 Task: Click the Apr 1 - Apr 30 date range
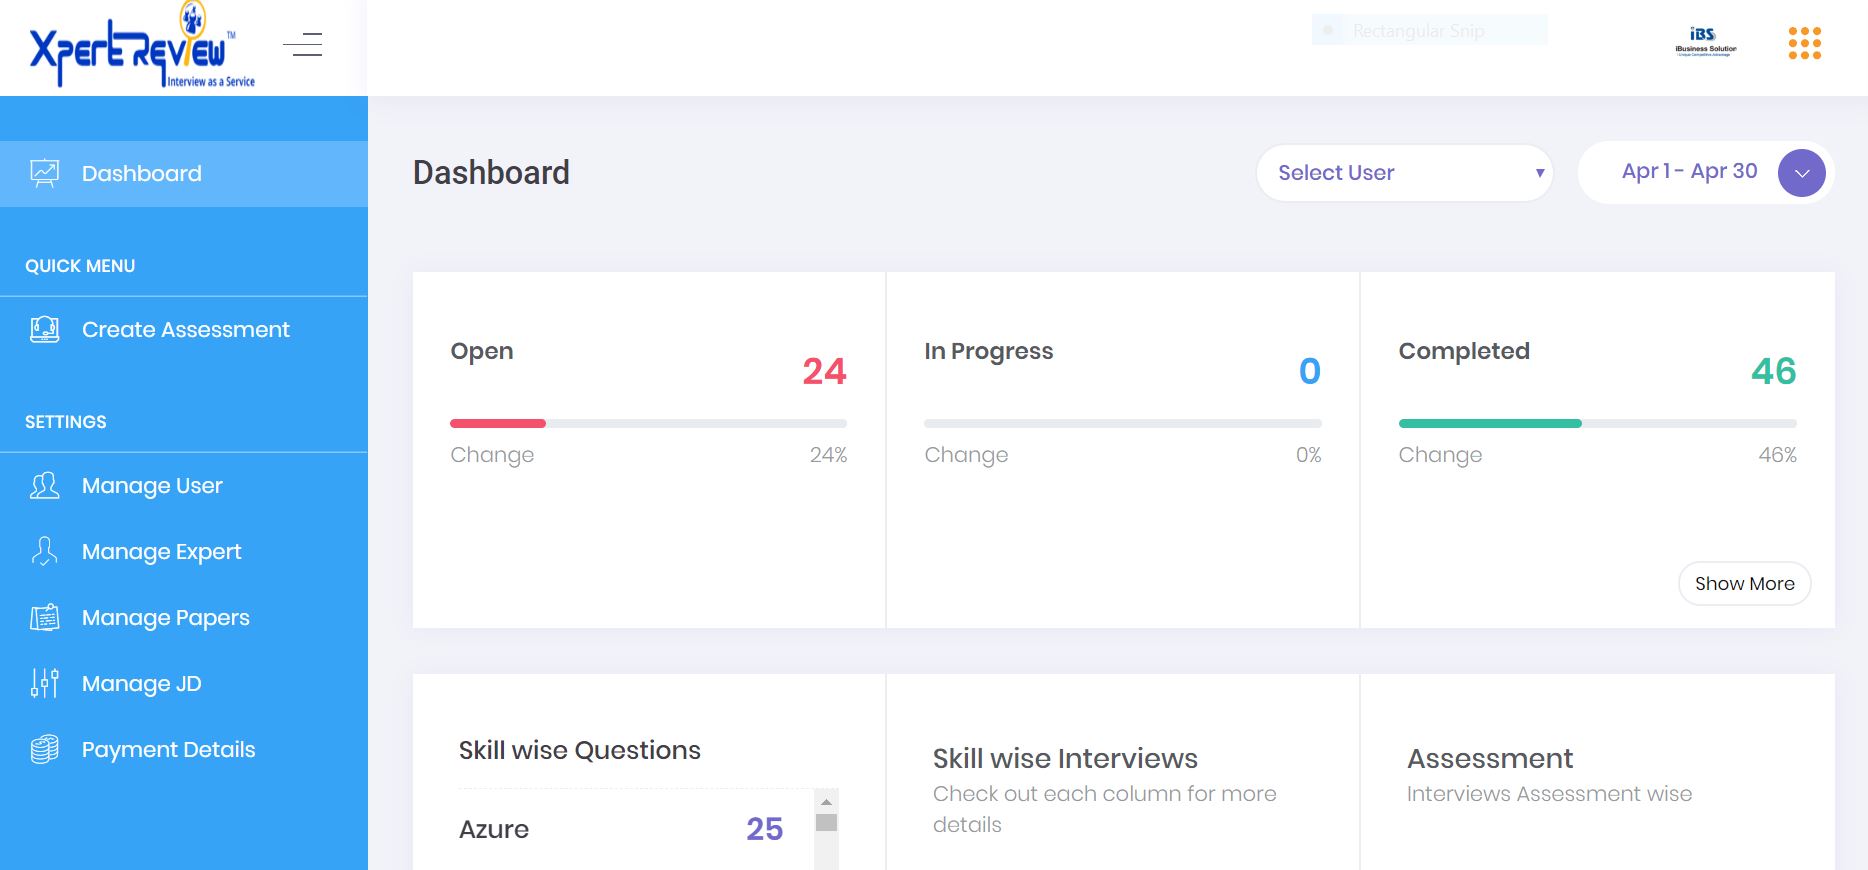[x=1689, y=171]
